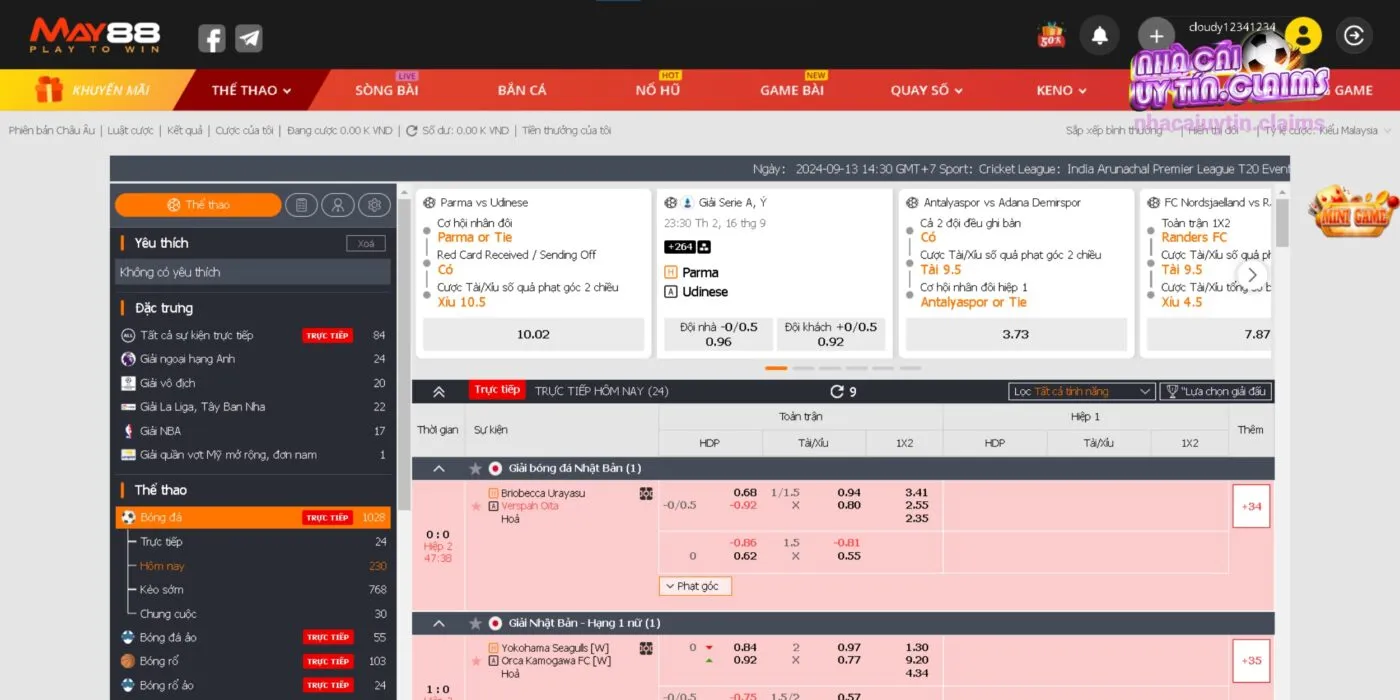Screen dimensions: 1400x700
Task: Refresh the live events list
Action: click(837, 392)
